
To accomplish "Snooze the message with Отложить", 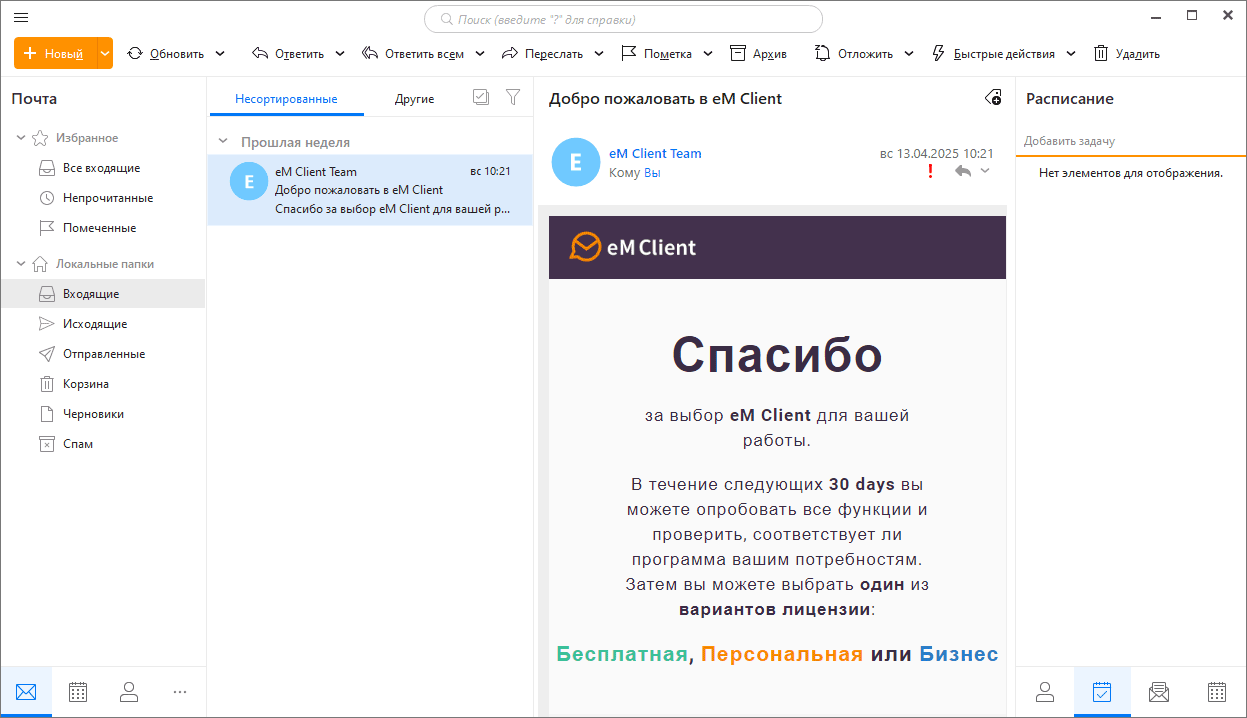I will (x=854, y=54).
